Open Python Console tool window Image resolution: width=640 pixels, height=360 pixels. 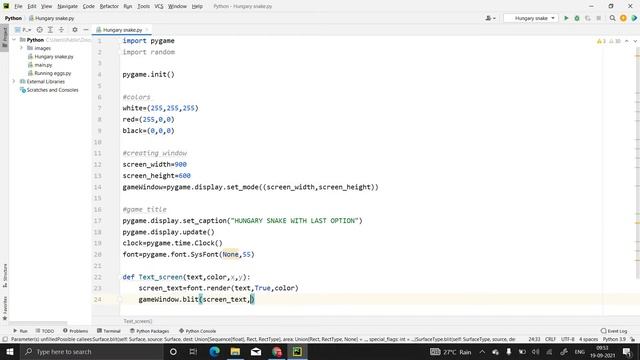point(198,331)
